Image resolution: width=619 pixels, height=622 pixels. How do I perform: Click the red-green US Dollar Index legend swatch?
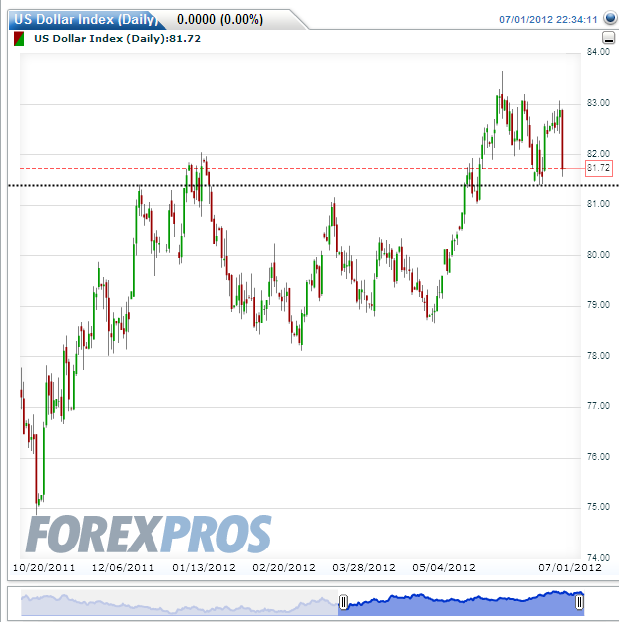pos(19,39)
